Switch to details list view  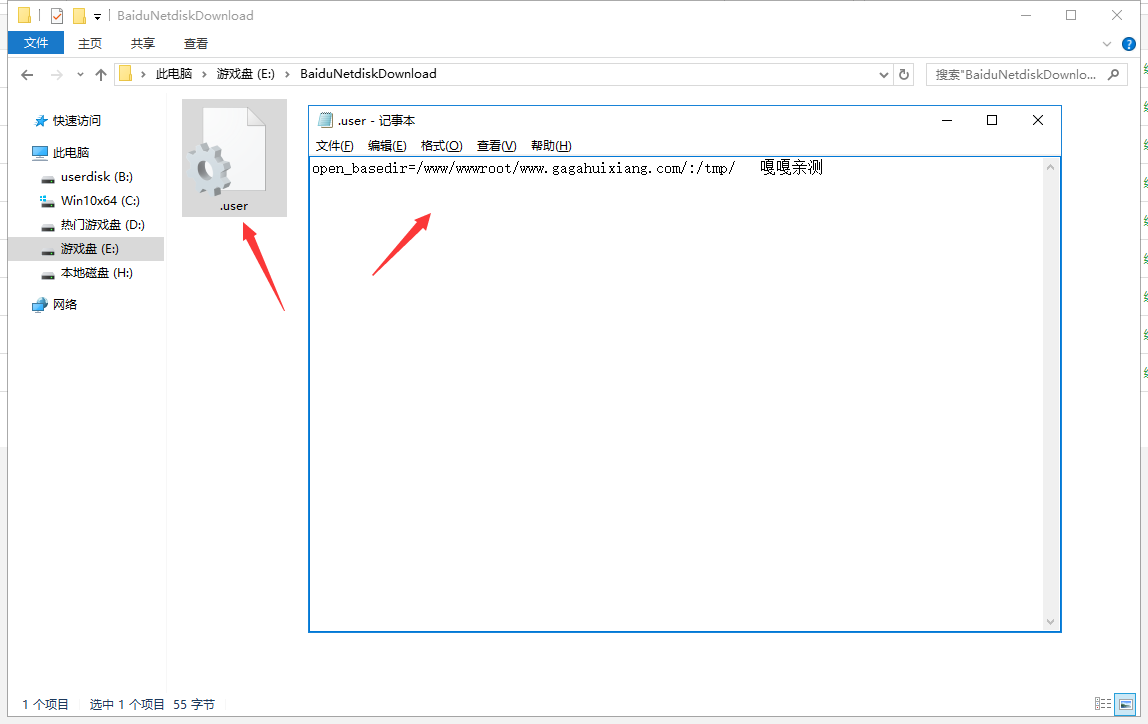click(1102, 704)
